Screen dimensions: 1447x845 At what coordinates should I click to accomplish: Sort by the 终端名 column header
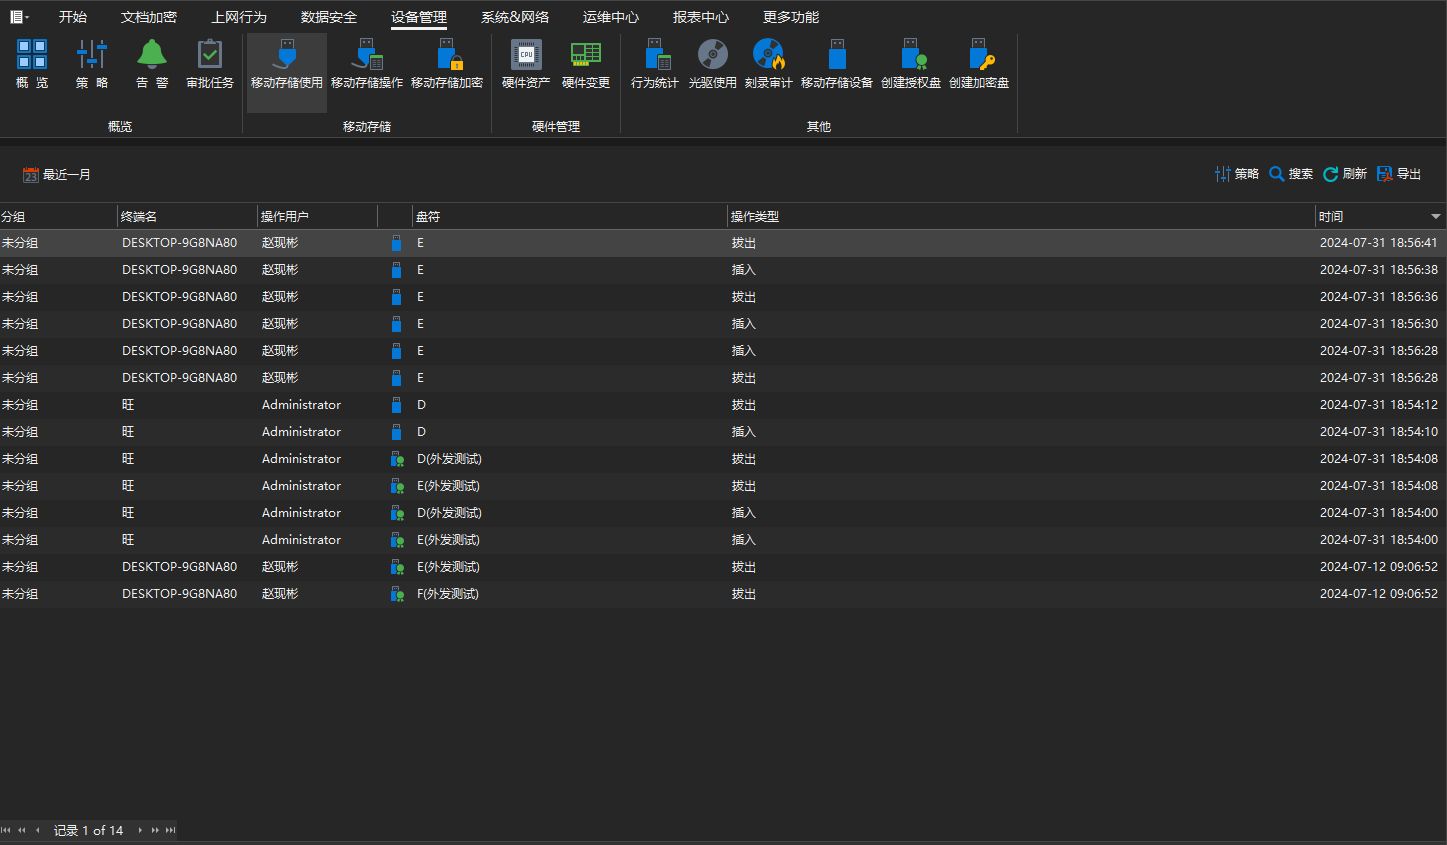[x=187, y=217]
